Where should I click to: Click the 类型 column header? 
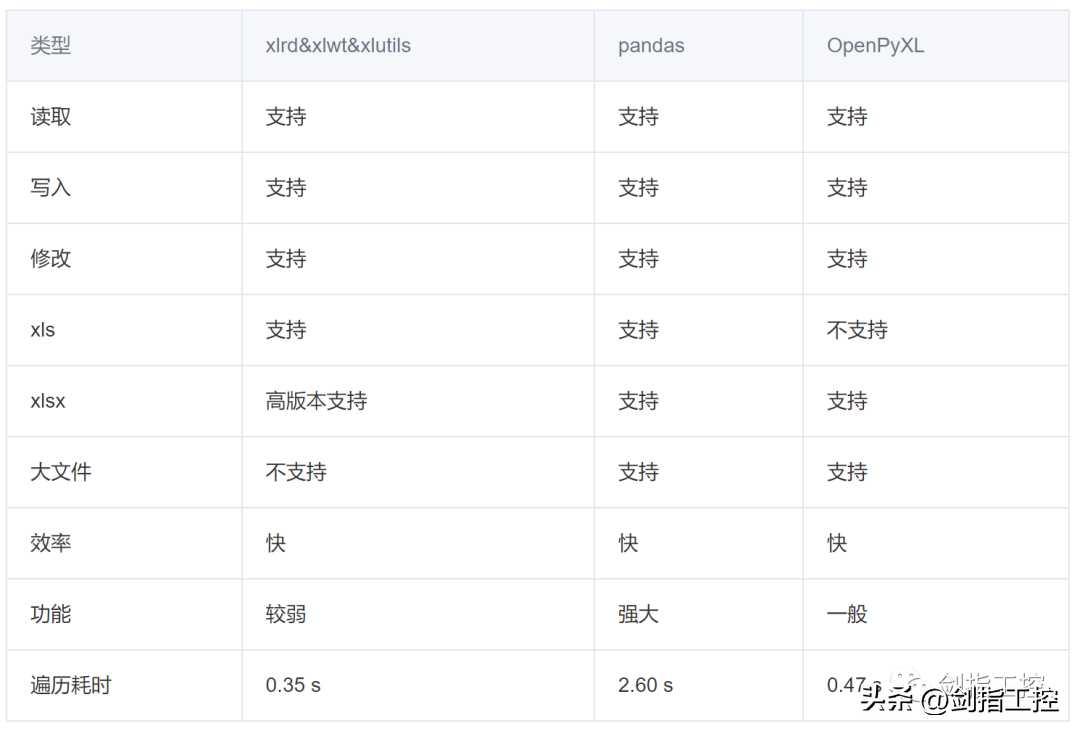[x=51, y=46]
